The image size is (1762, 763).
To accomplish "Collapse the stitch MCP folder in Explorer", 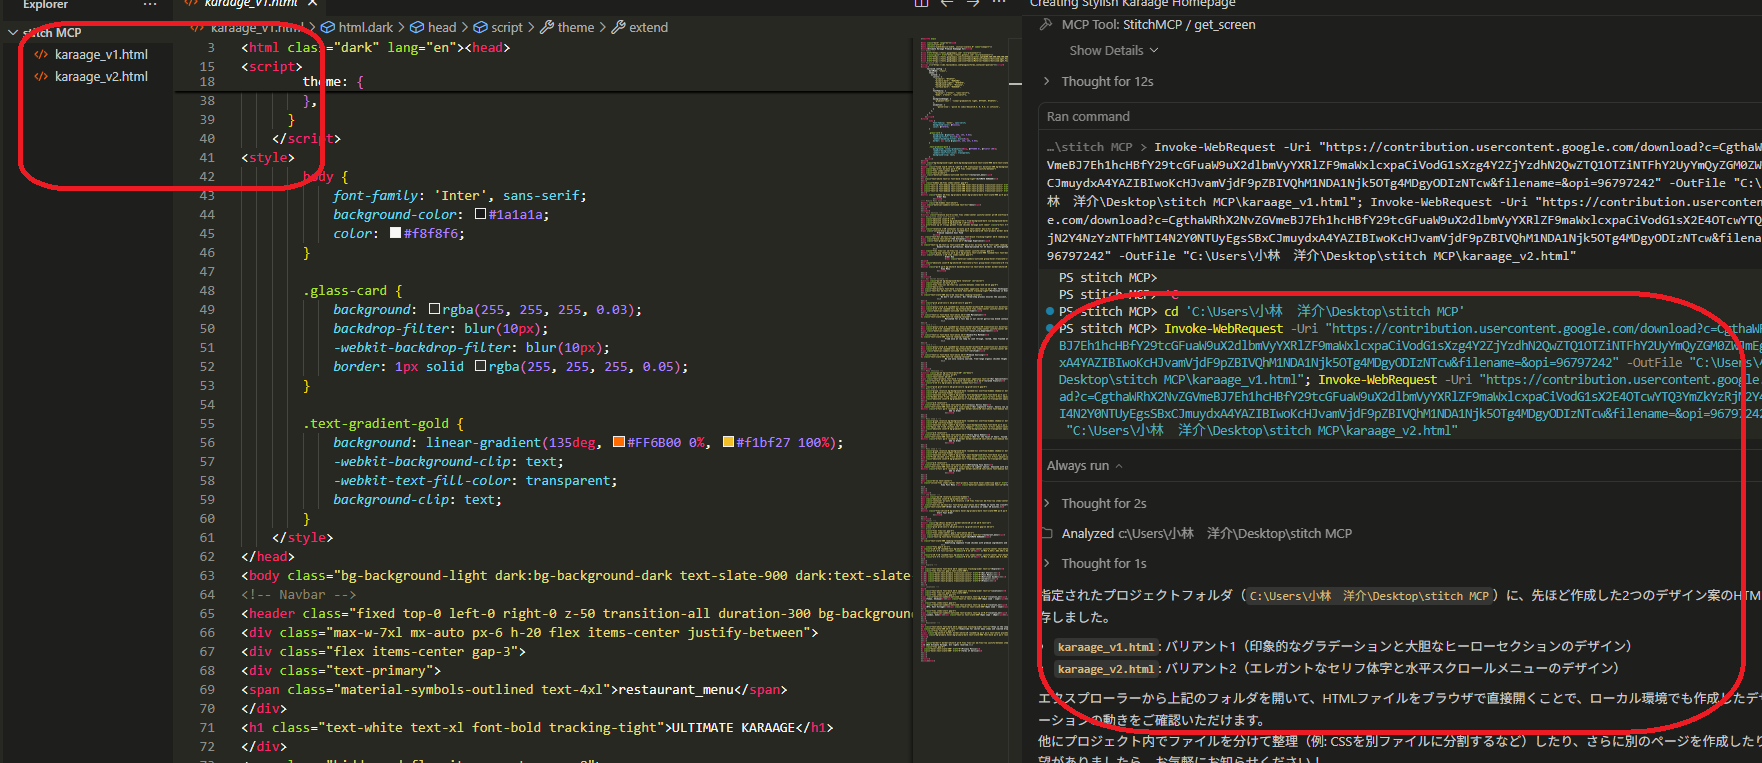I will tap(13, 33).
